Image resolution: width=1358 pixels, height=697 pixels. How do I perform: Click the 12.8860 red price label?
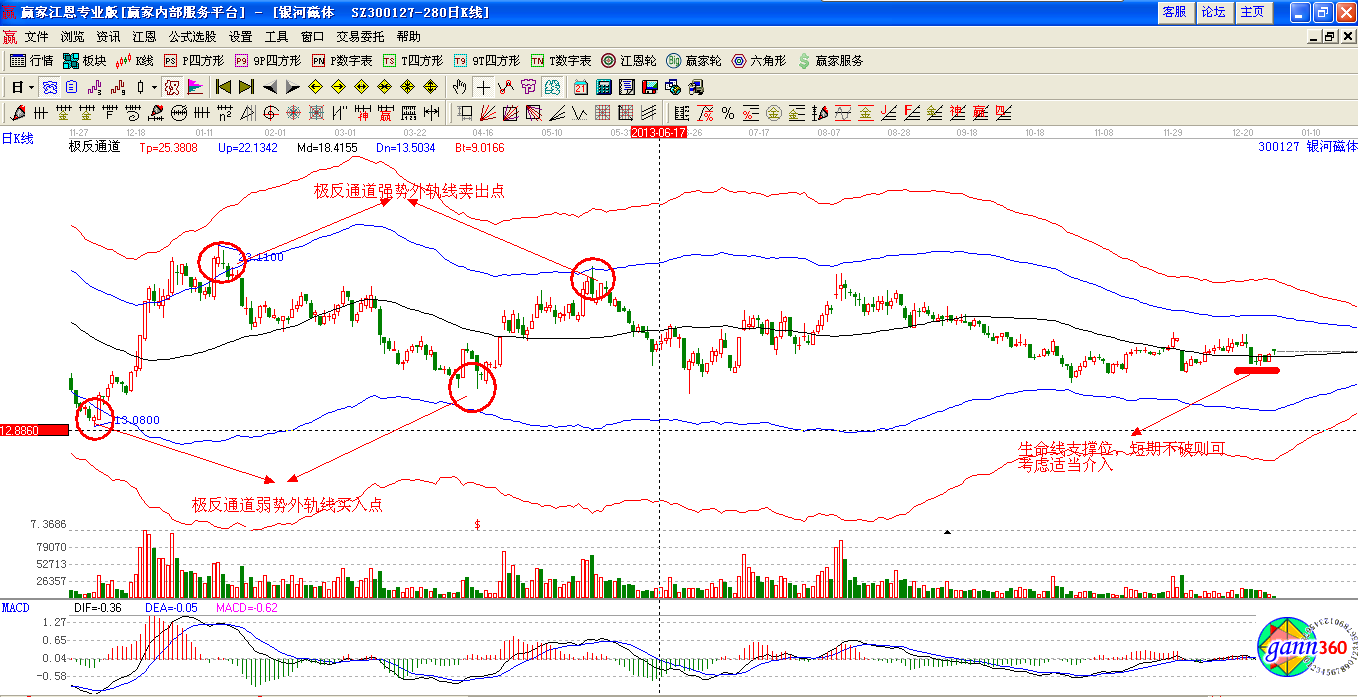pyautogui.click(x=34, y=430)
